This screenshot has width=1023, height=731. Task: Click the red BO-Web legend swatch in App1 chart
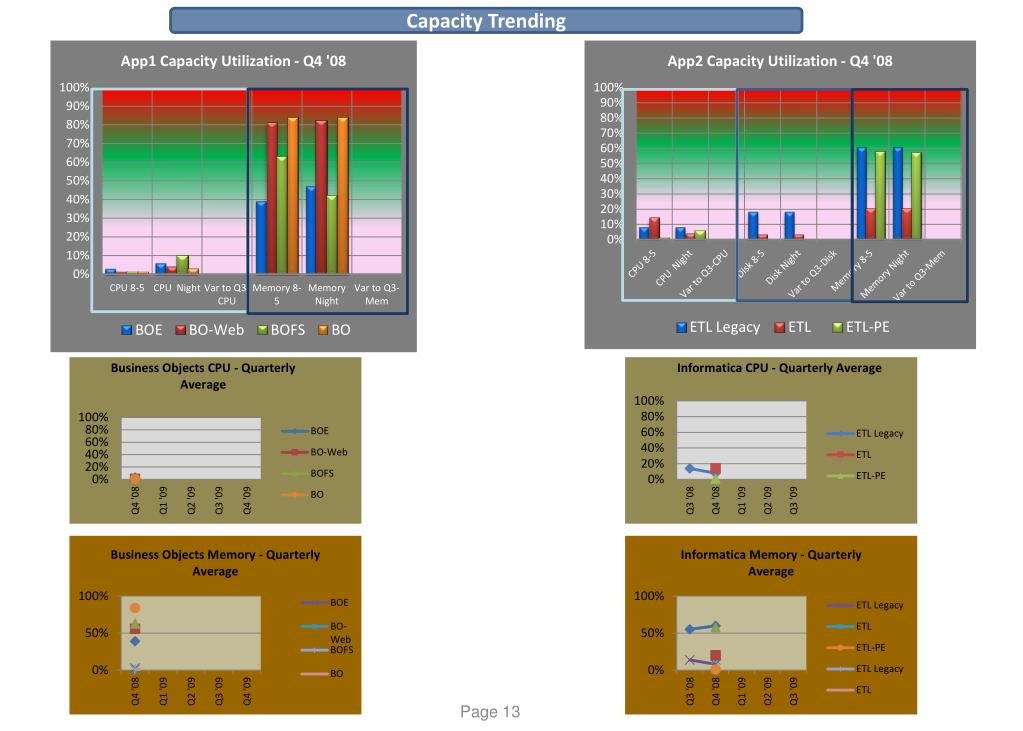181,330
